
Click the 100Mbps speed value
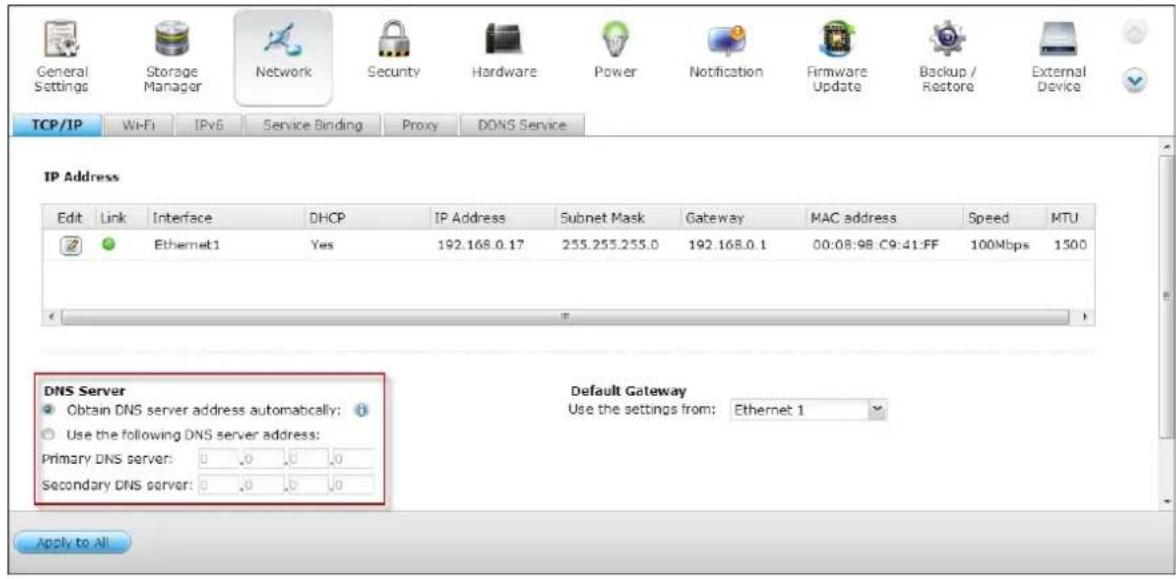coord(1000,245)
